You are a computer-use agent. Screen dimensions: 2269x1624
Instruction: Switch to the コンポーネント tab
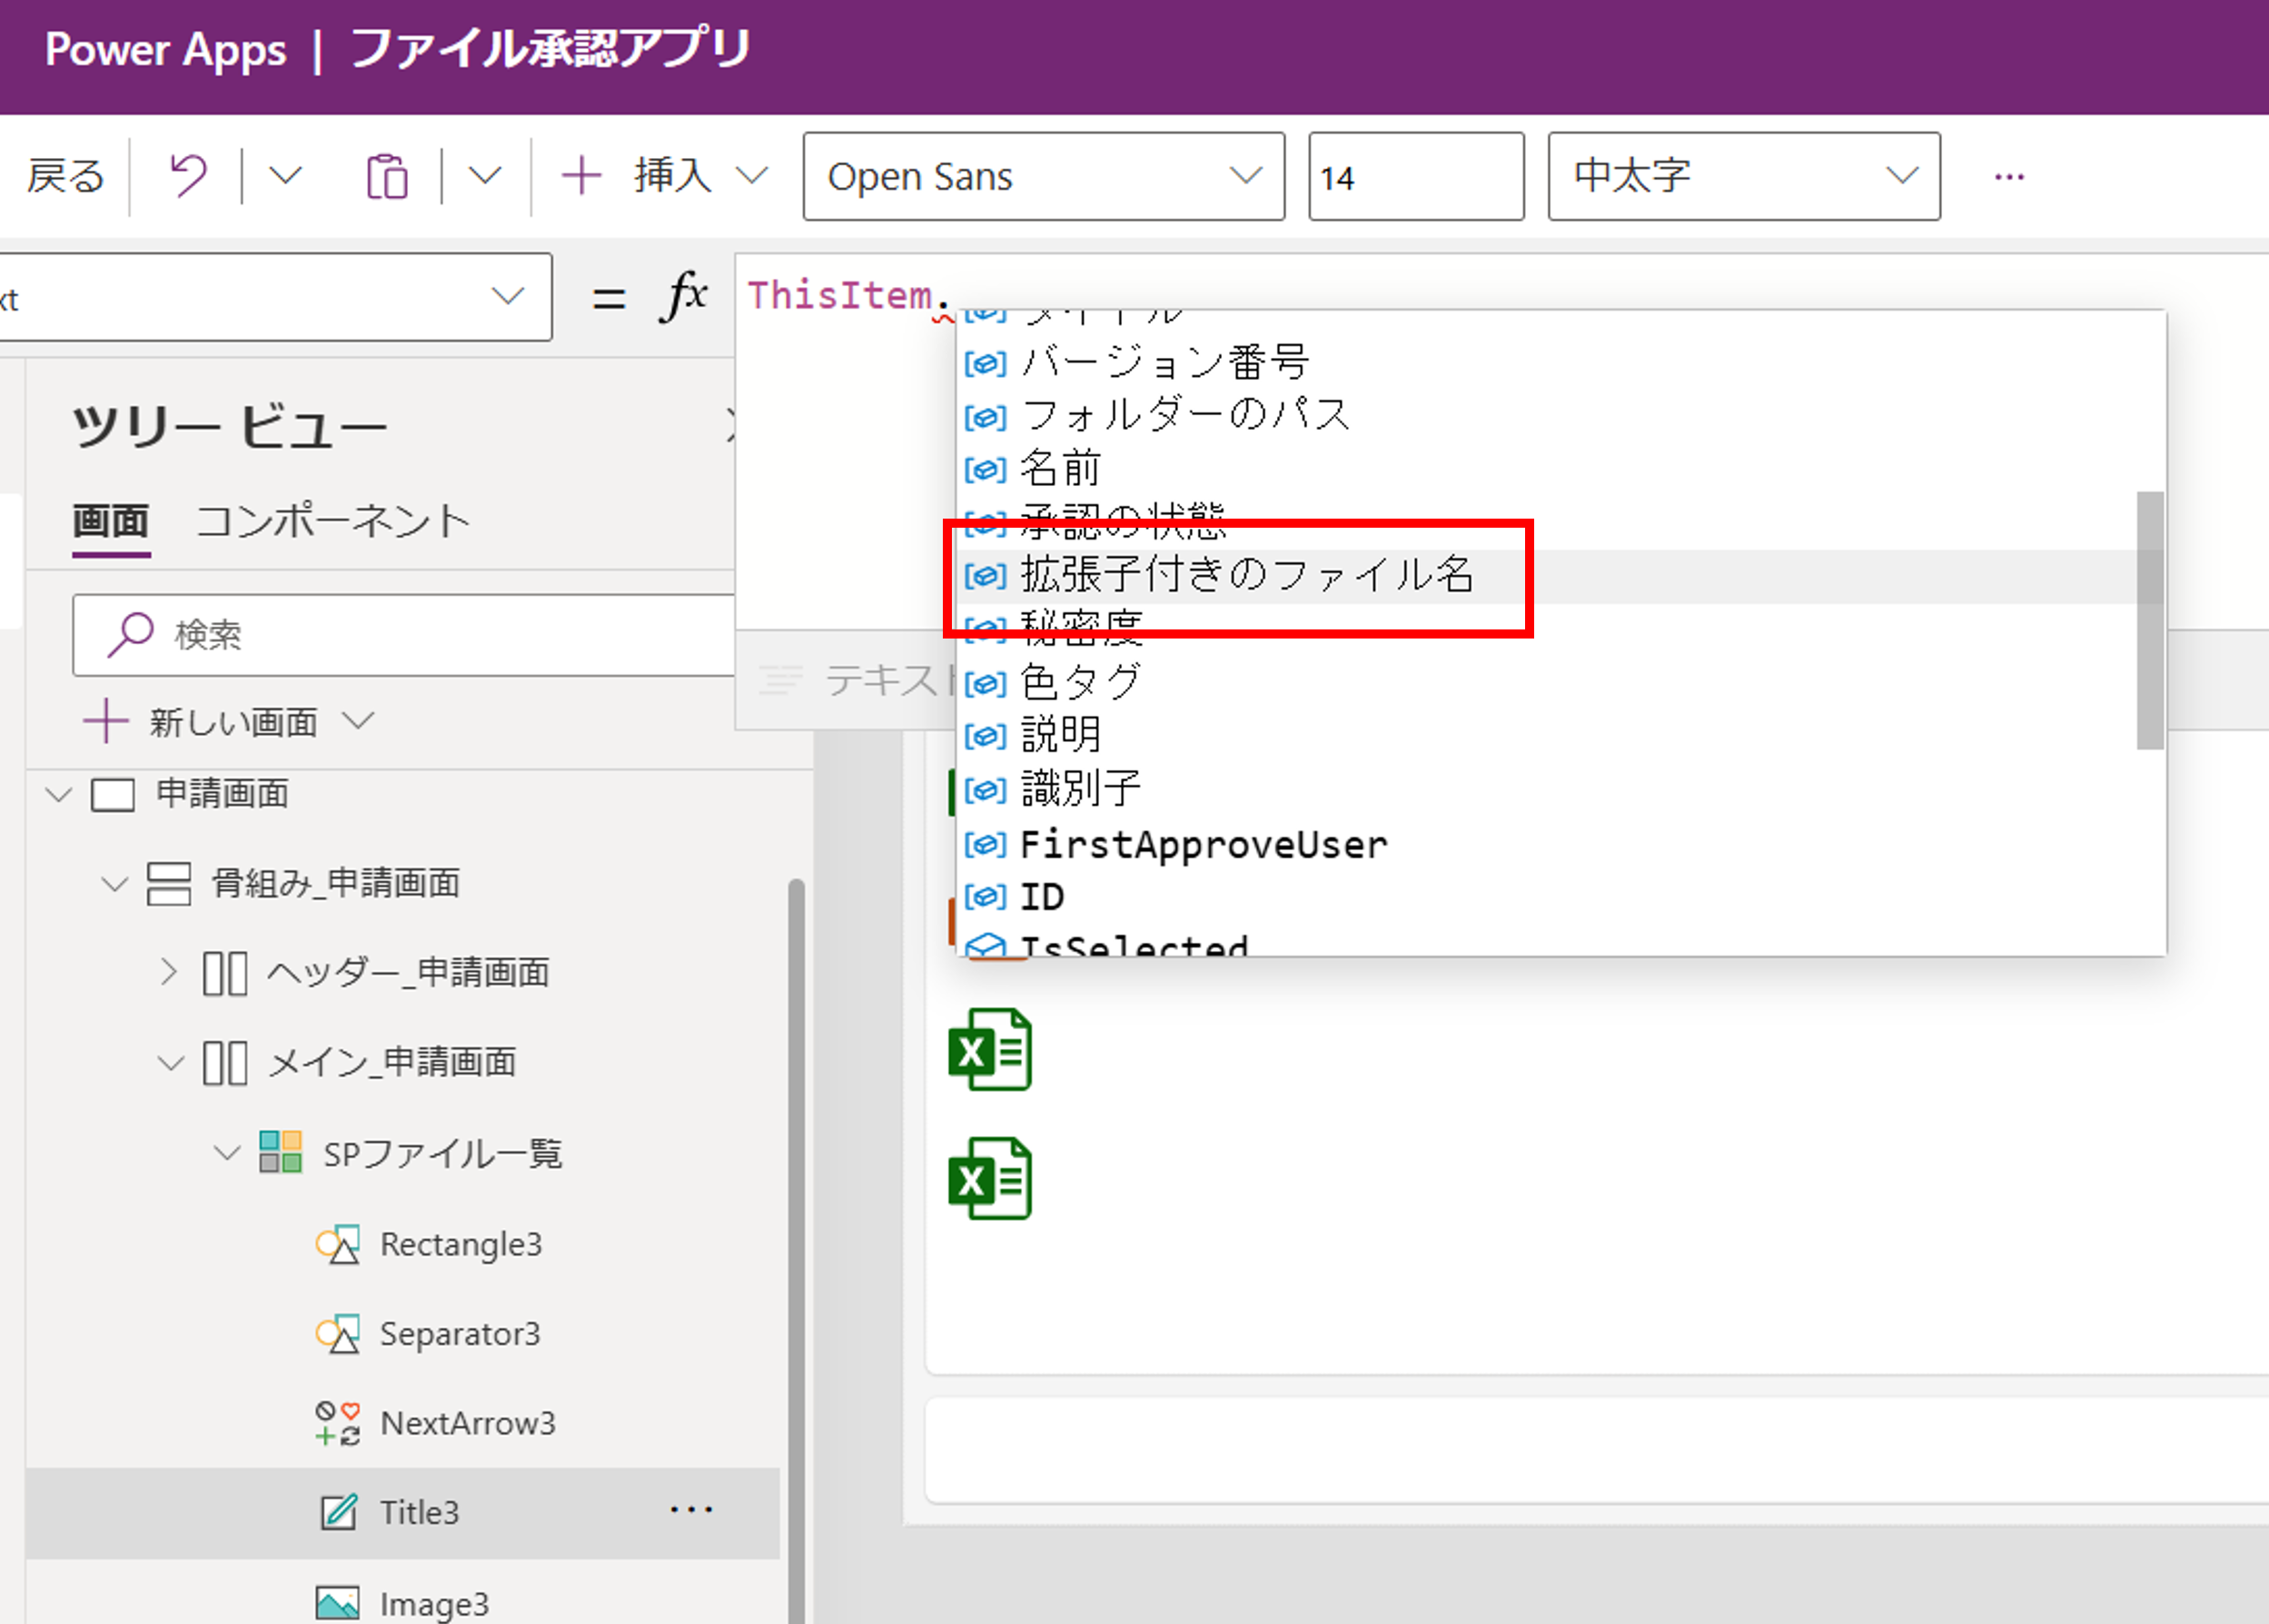[x=332, y=522]
